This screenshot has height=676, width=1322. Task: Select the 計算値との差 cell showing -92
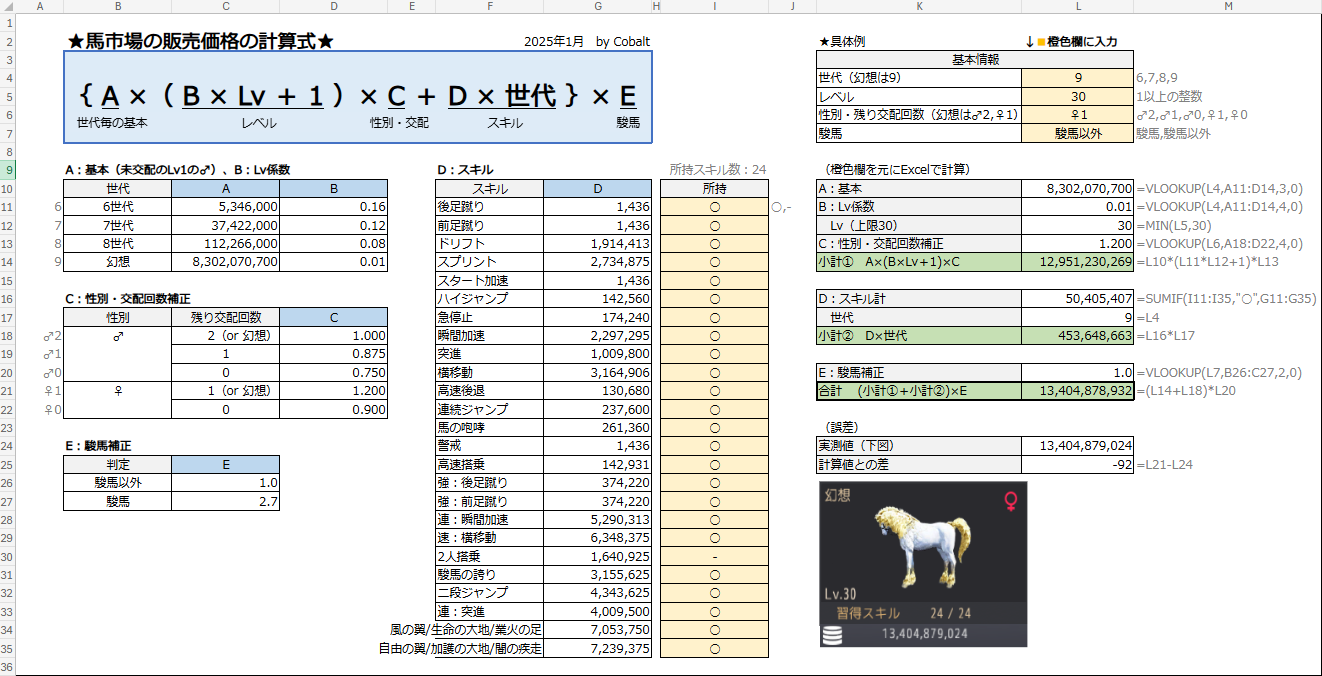[x=1077, y=464]
